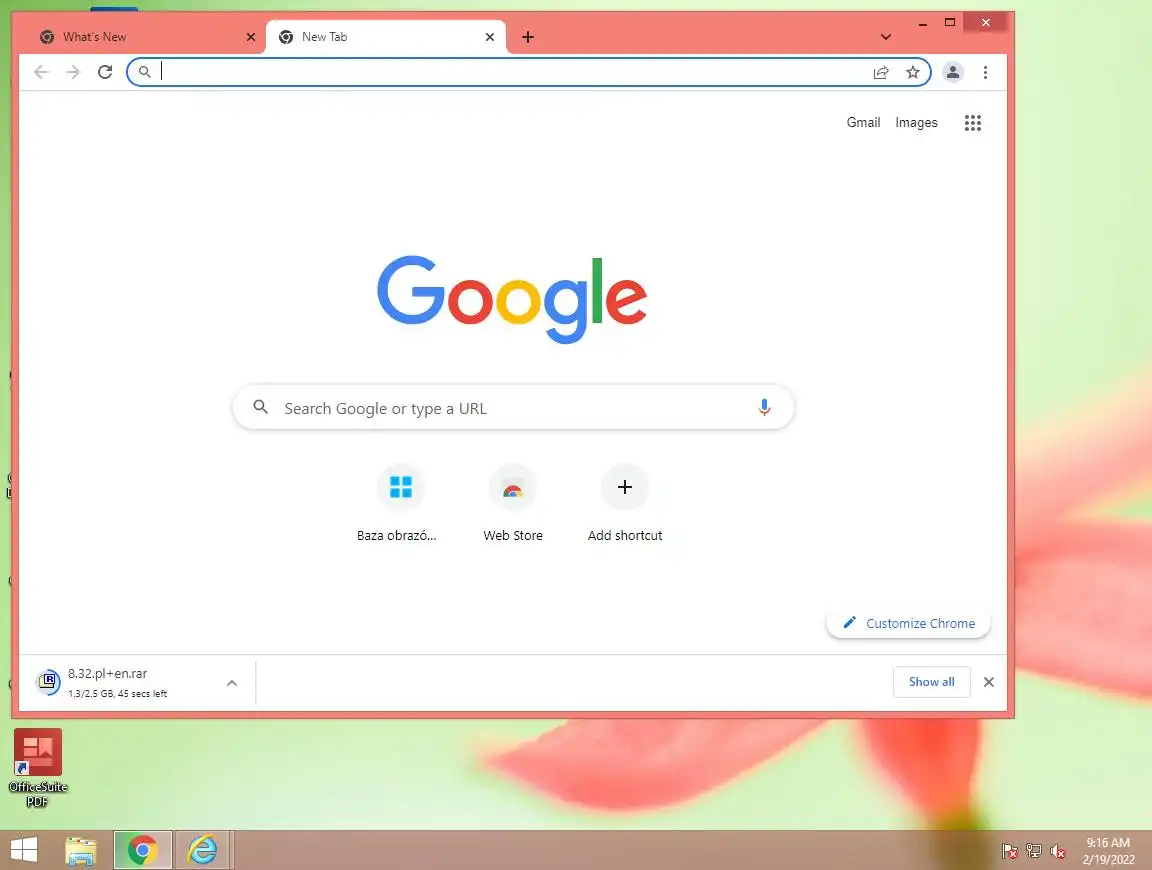Screen dimensions: 1152x870
Task: Click the Search Google or type a URL box
Action: point(513,408)
